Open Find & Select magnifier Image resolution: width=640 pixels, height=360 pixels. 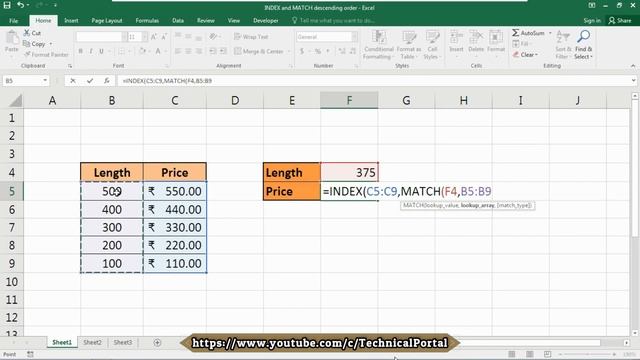[x=583, y=37]
